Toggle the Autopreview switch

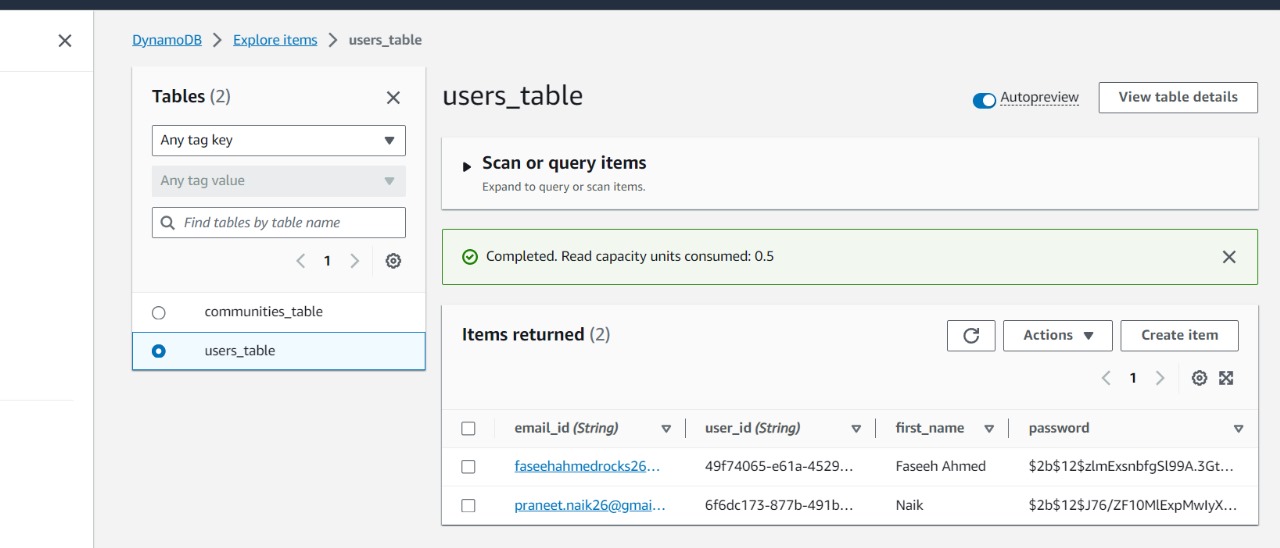(984, 100)
